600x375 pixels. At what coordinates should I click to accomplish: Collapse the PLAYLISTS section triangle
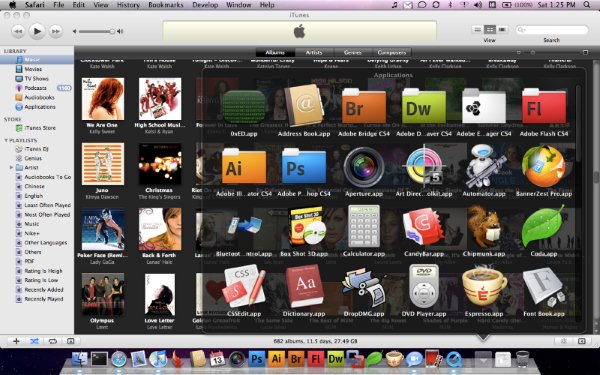pyautogui.click(x=6, y=140)
